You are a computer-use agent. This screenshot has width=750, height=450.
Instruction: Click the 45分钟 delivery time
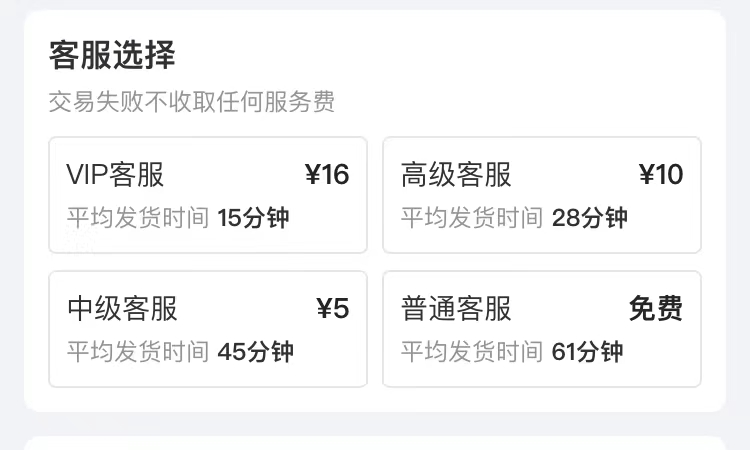(255, 351)
